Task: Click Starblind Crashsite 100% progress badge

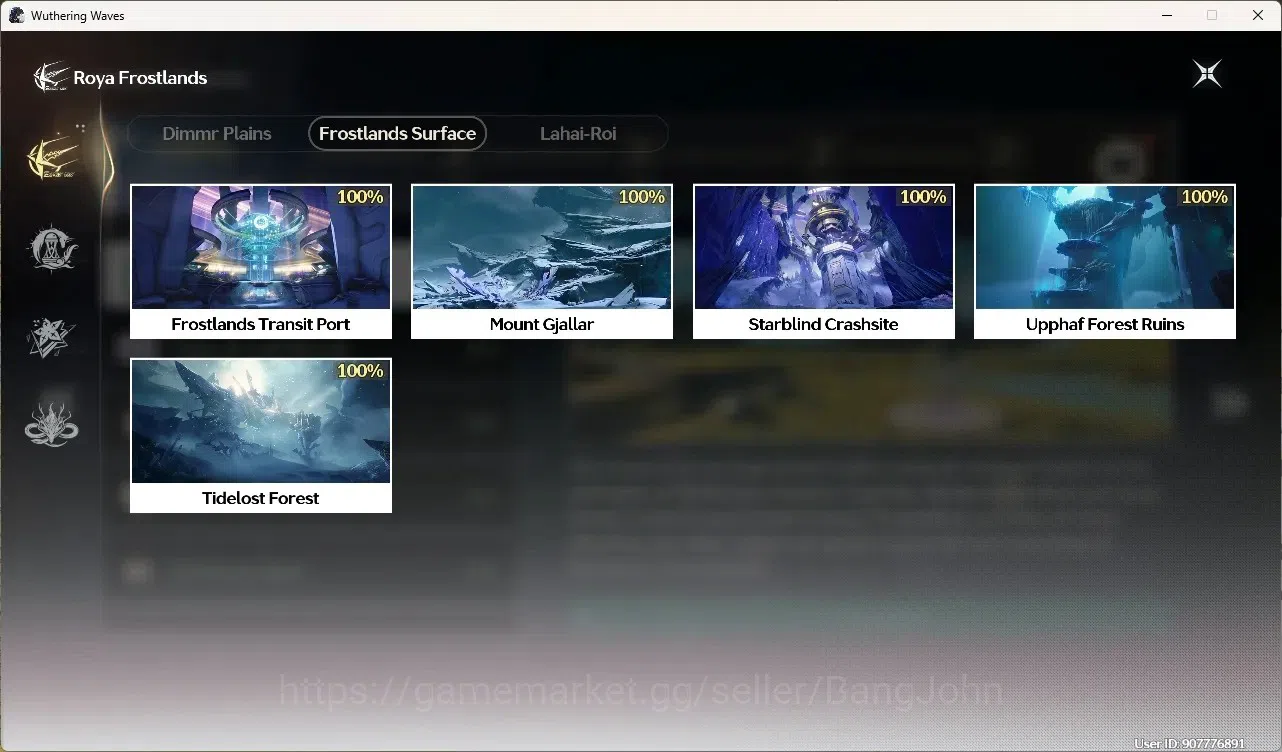Action: 923,197
